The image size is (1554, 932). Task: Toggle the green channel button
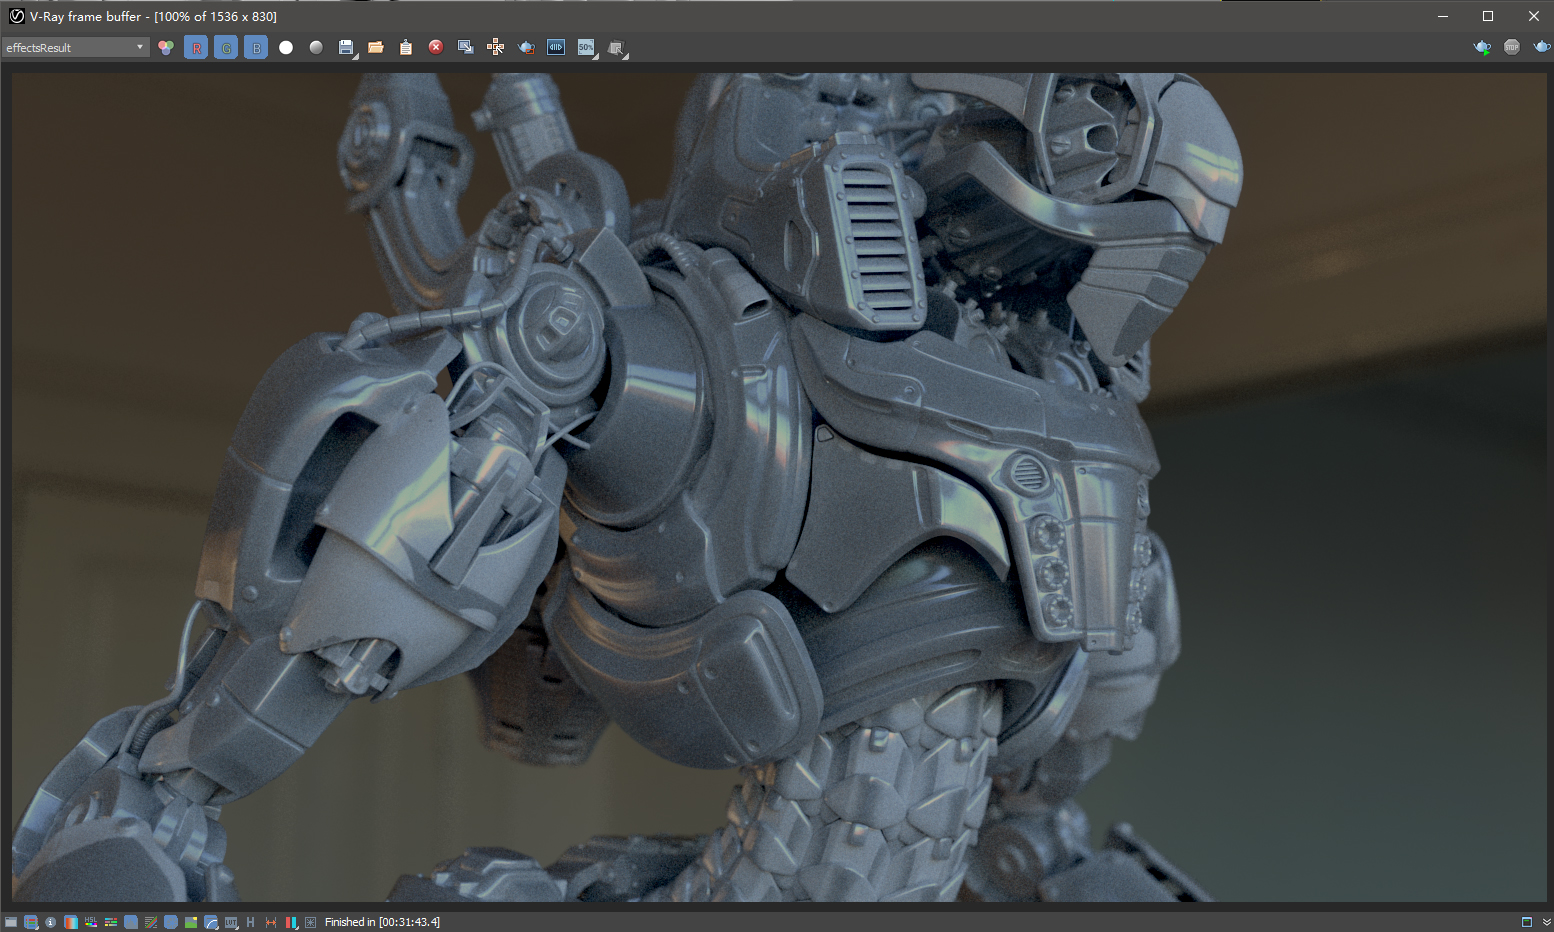click(226, 47)
